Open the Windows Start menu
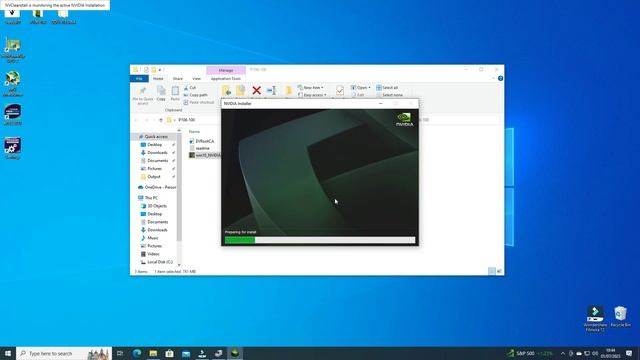 pos(8,353)
